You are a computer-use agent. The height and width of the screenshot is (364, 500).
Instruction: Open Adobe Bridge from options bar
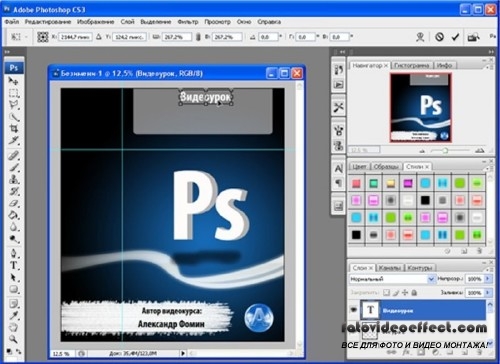tap(473, 37)
